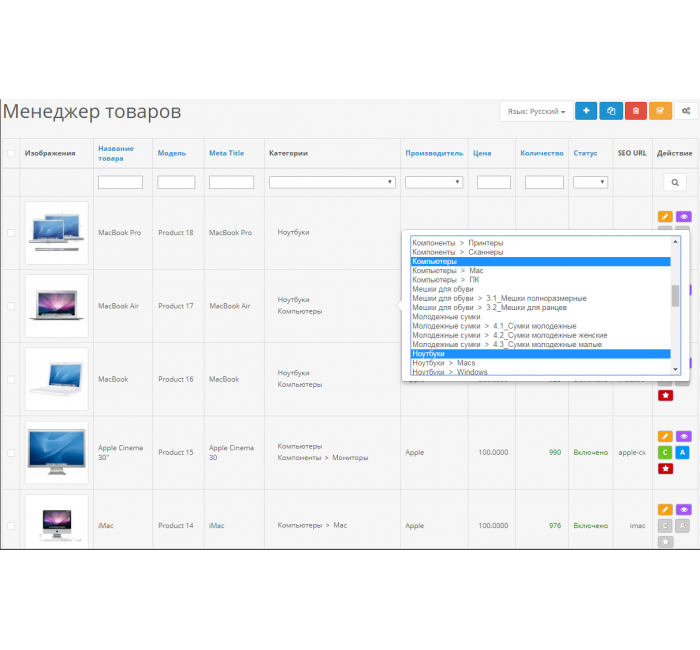
Task: Click gray C icon in iMac row
Action: point(665,525)
